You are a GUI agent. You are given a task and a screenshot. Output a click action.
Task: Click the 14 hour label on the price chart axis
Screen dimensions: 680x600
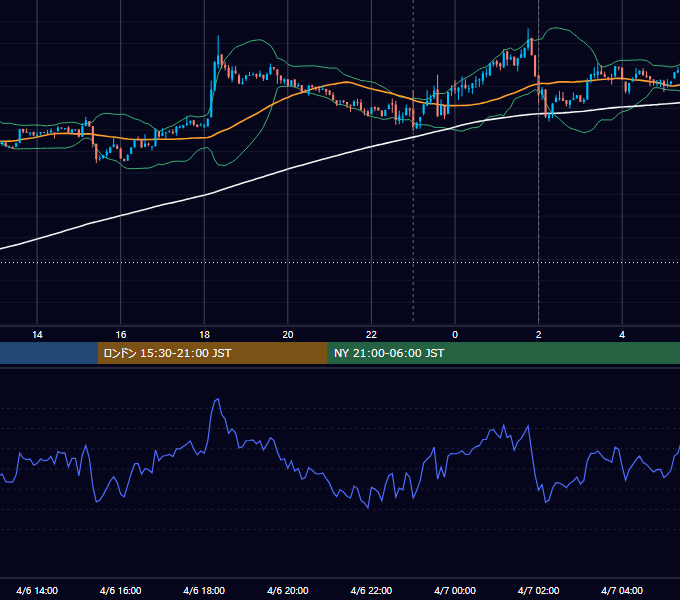(37, 335)
